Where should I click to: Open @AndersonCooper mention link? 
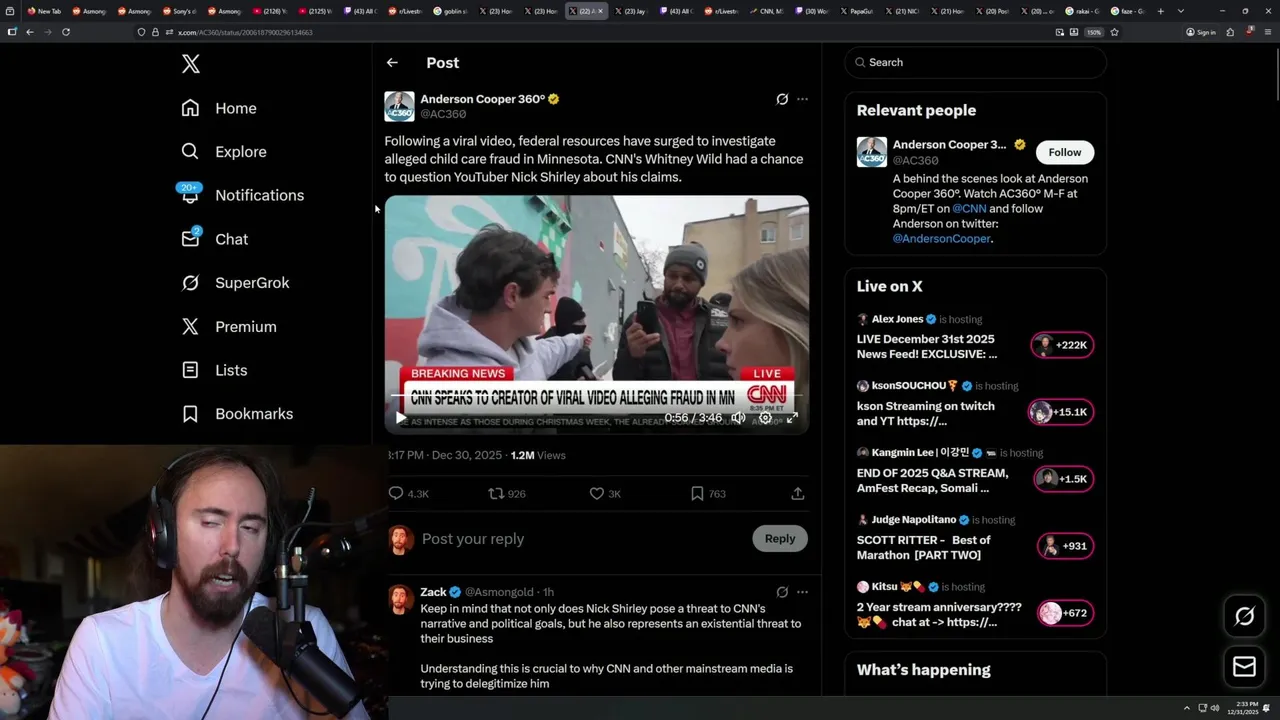(x=942, y=238)
